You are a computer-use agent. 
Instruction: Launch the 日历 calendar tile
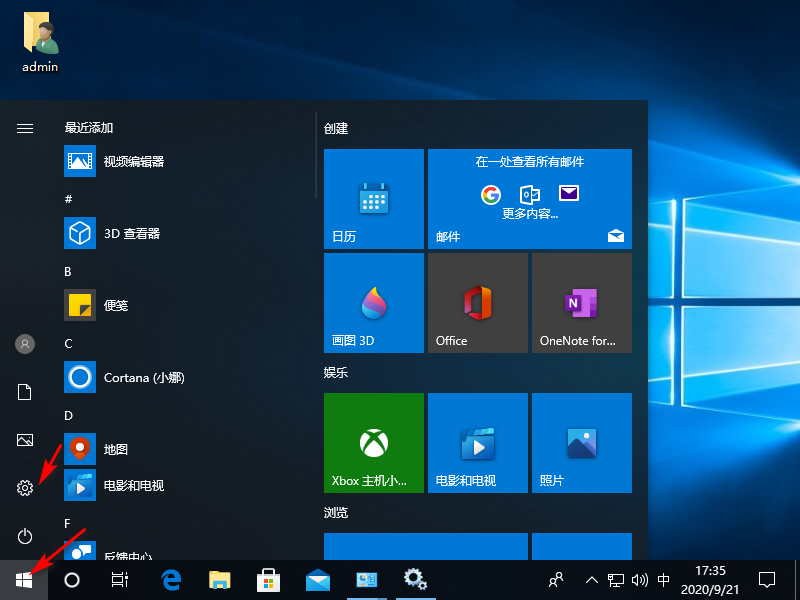[x=374, y=199]
